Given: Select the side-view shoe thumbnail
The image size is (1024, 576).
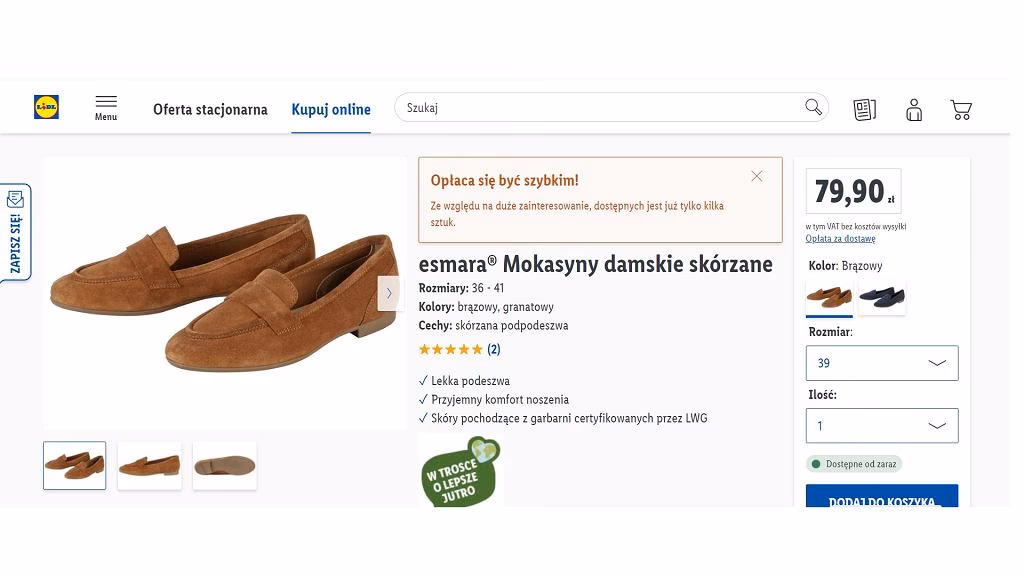Looking at the screenshot, I should pos(149,465).
